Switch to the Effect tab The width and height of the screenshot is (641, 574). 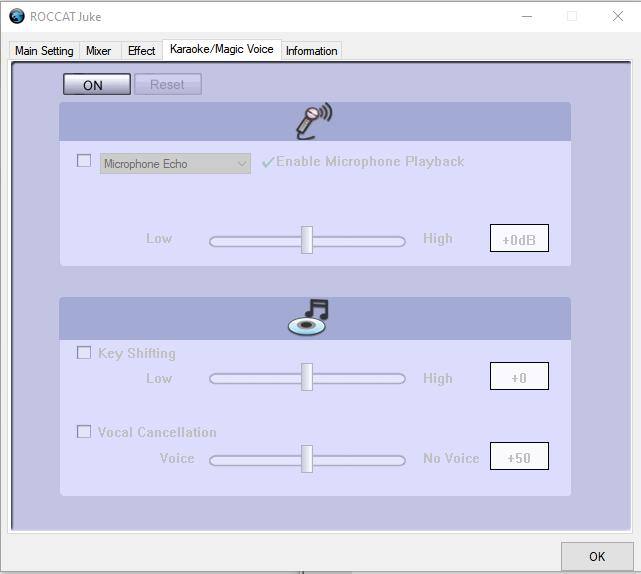(x=141, y=51)
